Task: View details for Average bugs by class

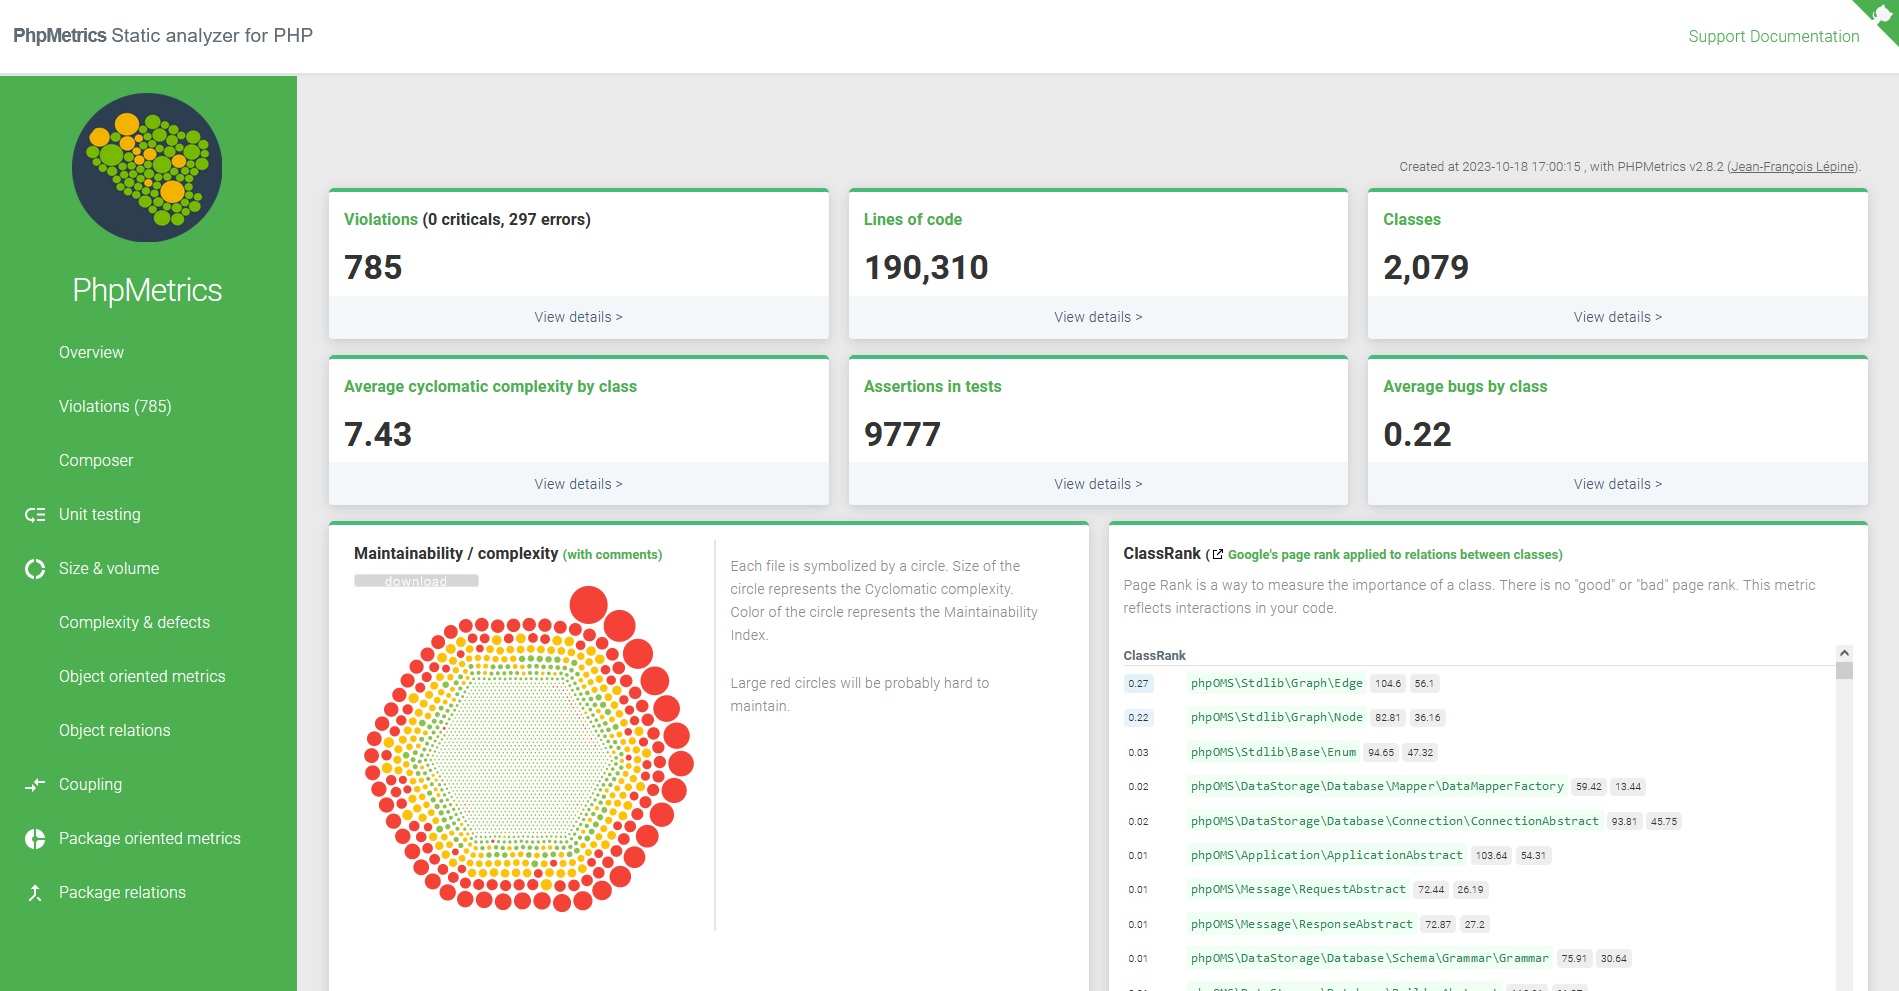Action: (x=1617, y=484)
